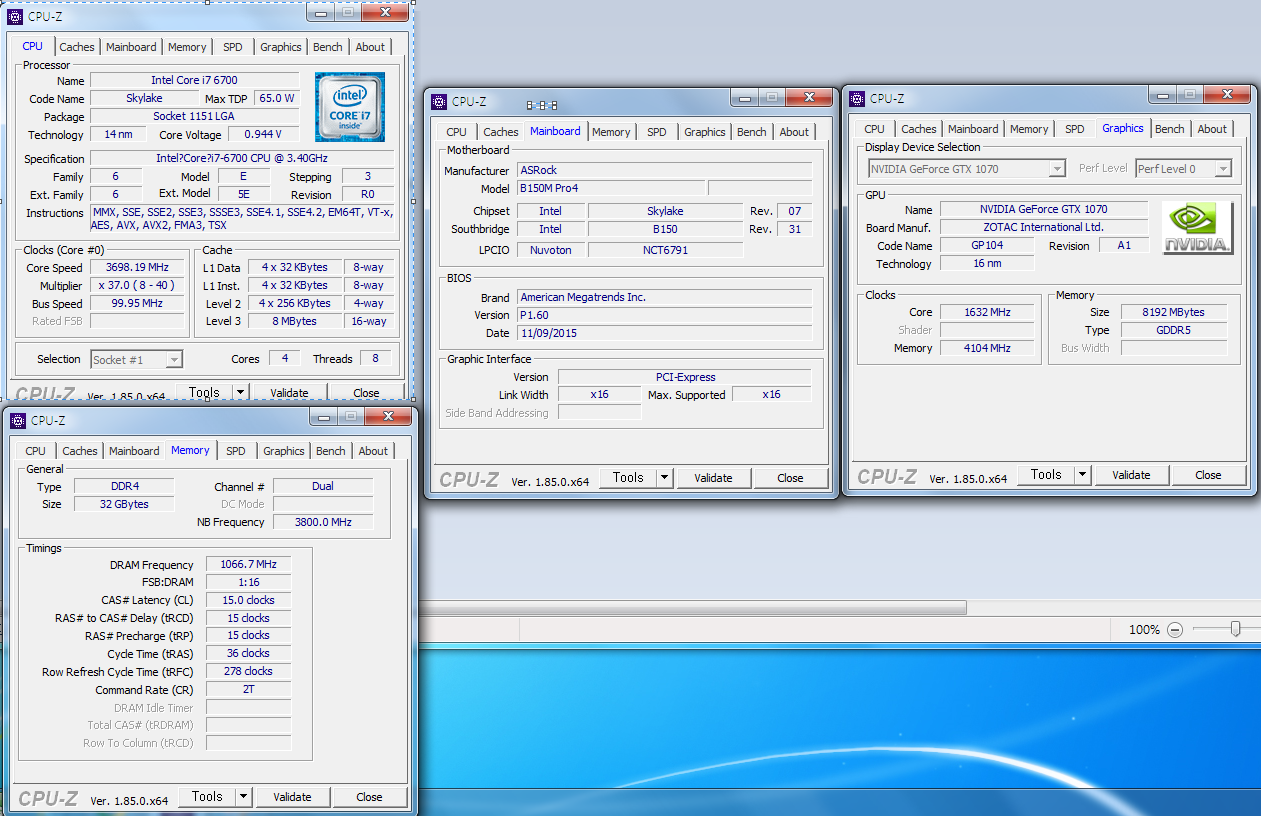Click the GPU memory Size "8192 MBytes"
Screen dimensions: 1261x816
click(x=1174, y=312)
